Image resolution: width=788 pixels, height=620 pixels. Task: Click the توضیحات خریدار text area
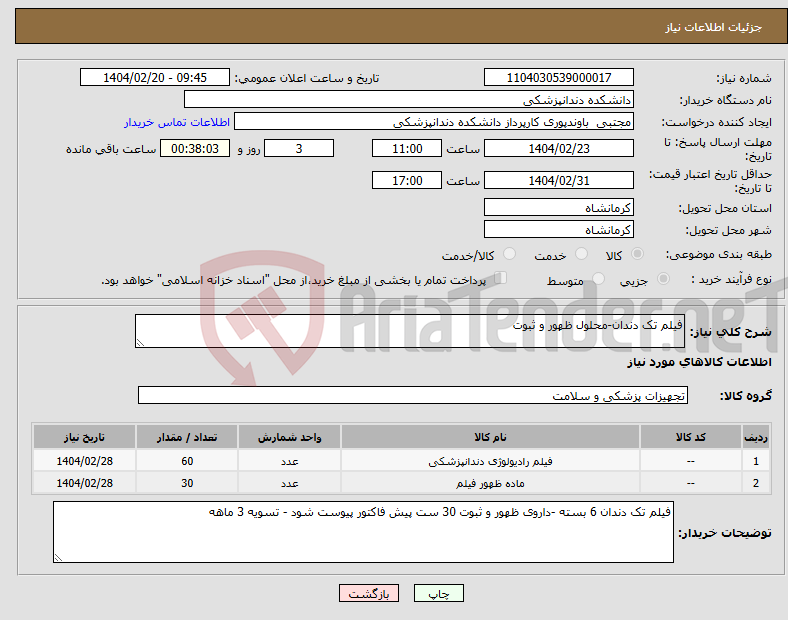coord(363,532)
